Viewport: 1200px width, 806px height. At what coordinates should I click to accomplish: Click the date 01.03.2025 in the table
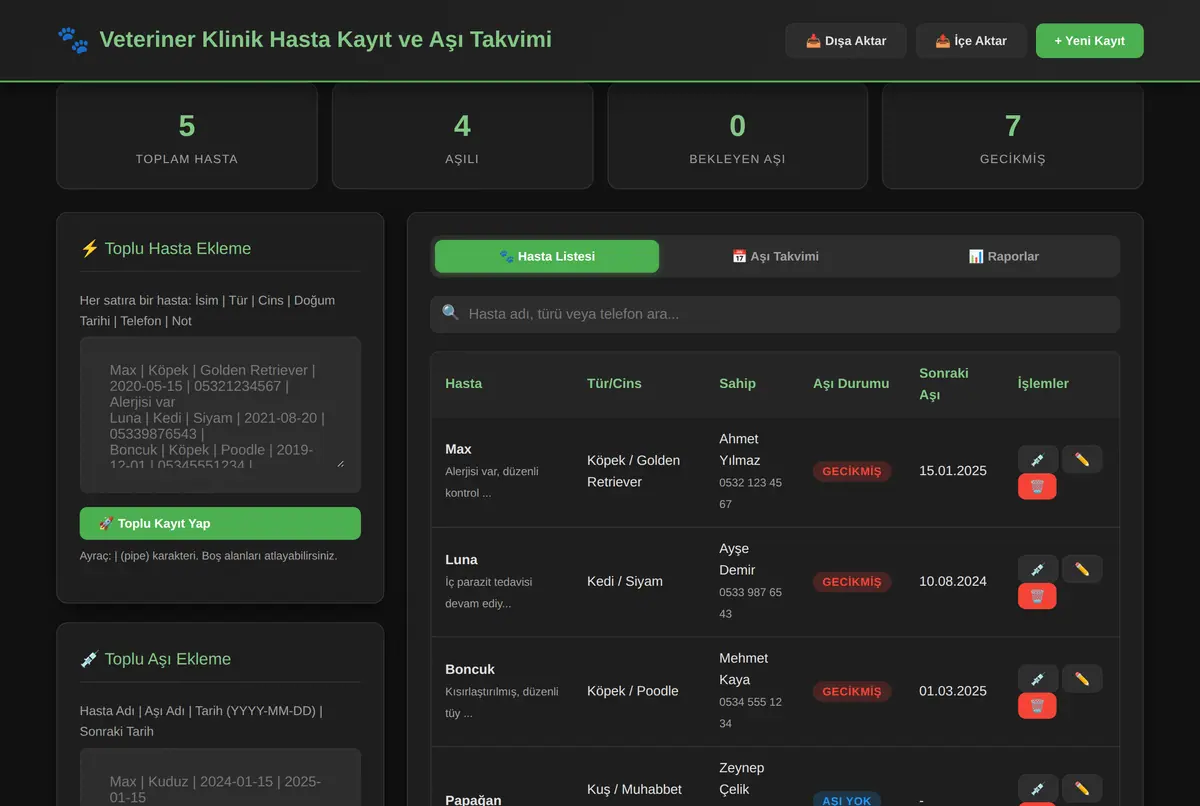pos(953,691)
